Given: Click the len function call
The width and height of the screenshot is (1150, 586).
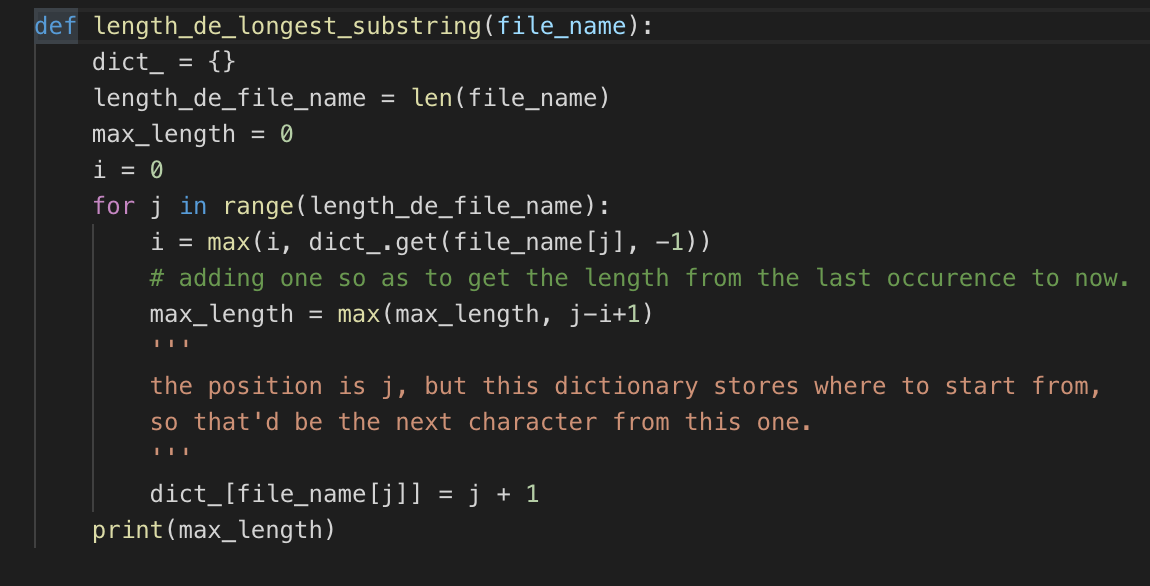Looking at the screenshot, I should pos(433,97).
